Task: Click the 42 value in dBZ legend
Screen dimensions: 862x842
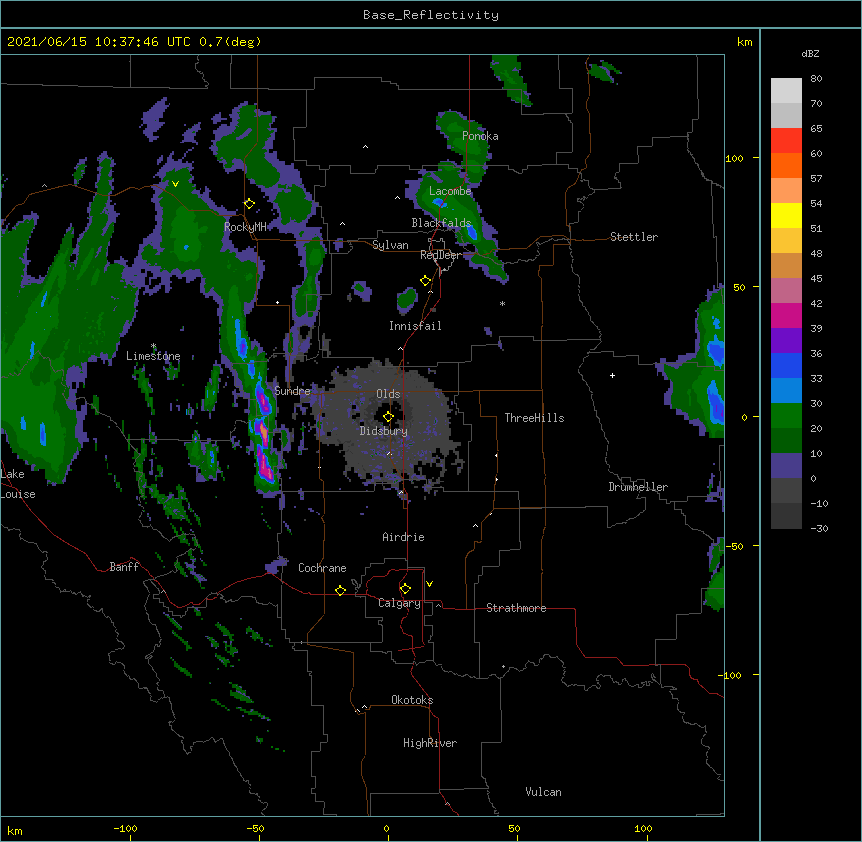Action: pyautogui.click(x=816, y=303)
